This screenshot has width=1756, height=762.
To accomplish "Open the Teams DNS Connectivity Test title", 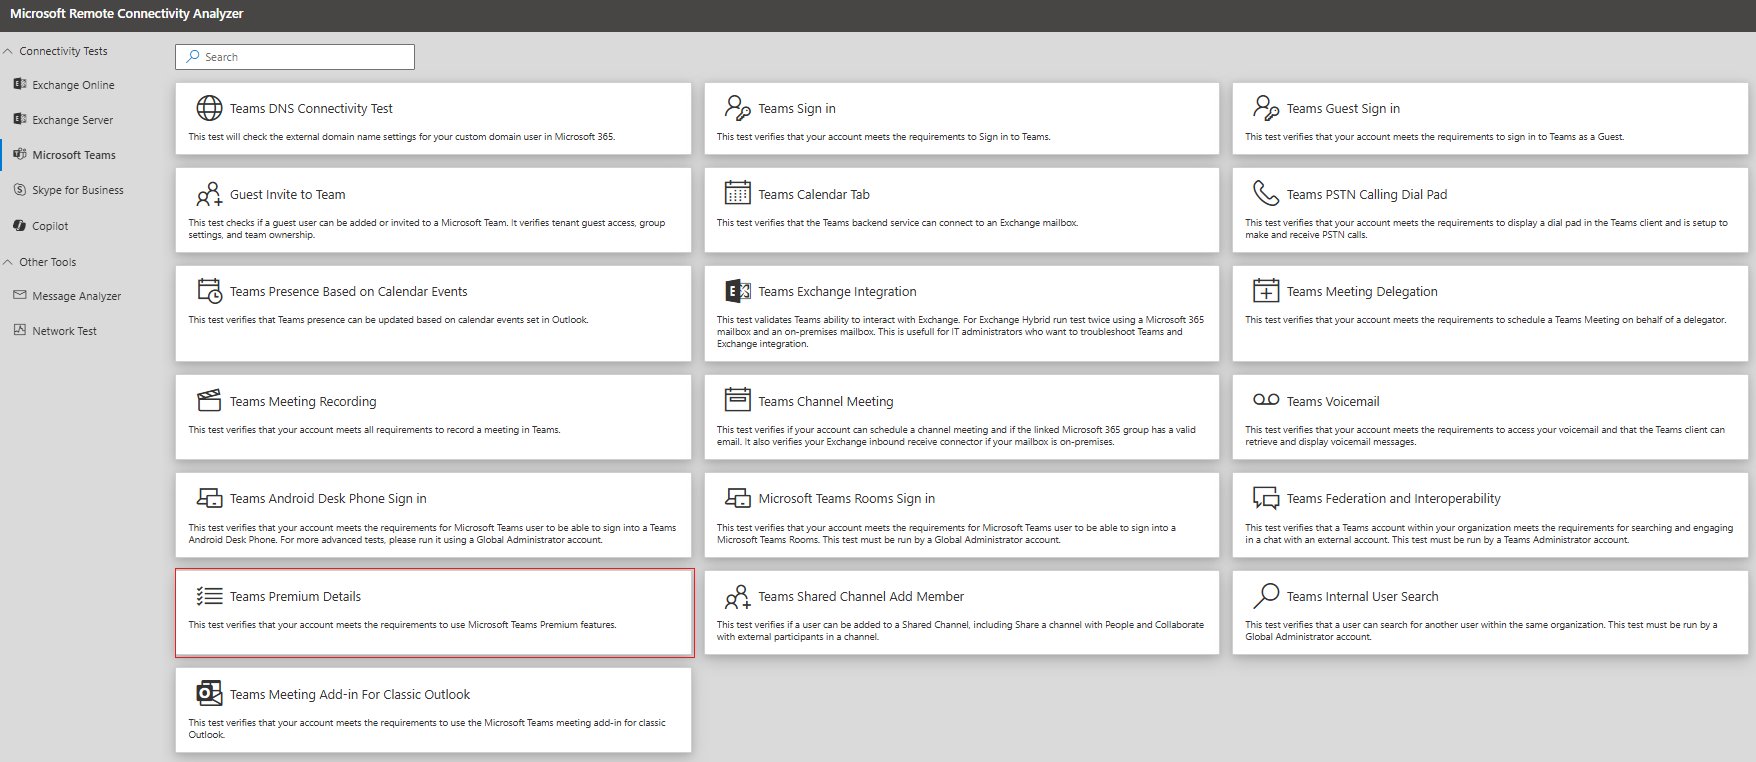I will click(x=311, y=108).
